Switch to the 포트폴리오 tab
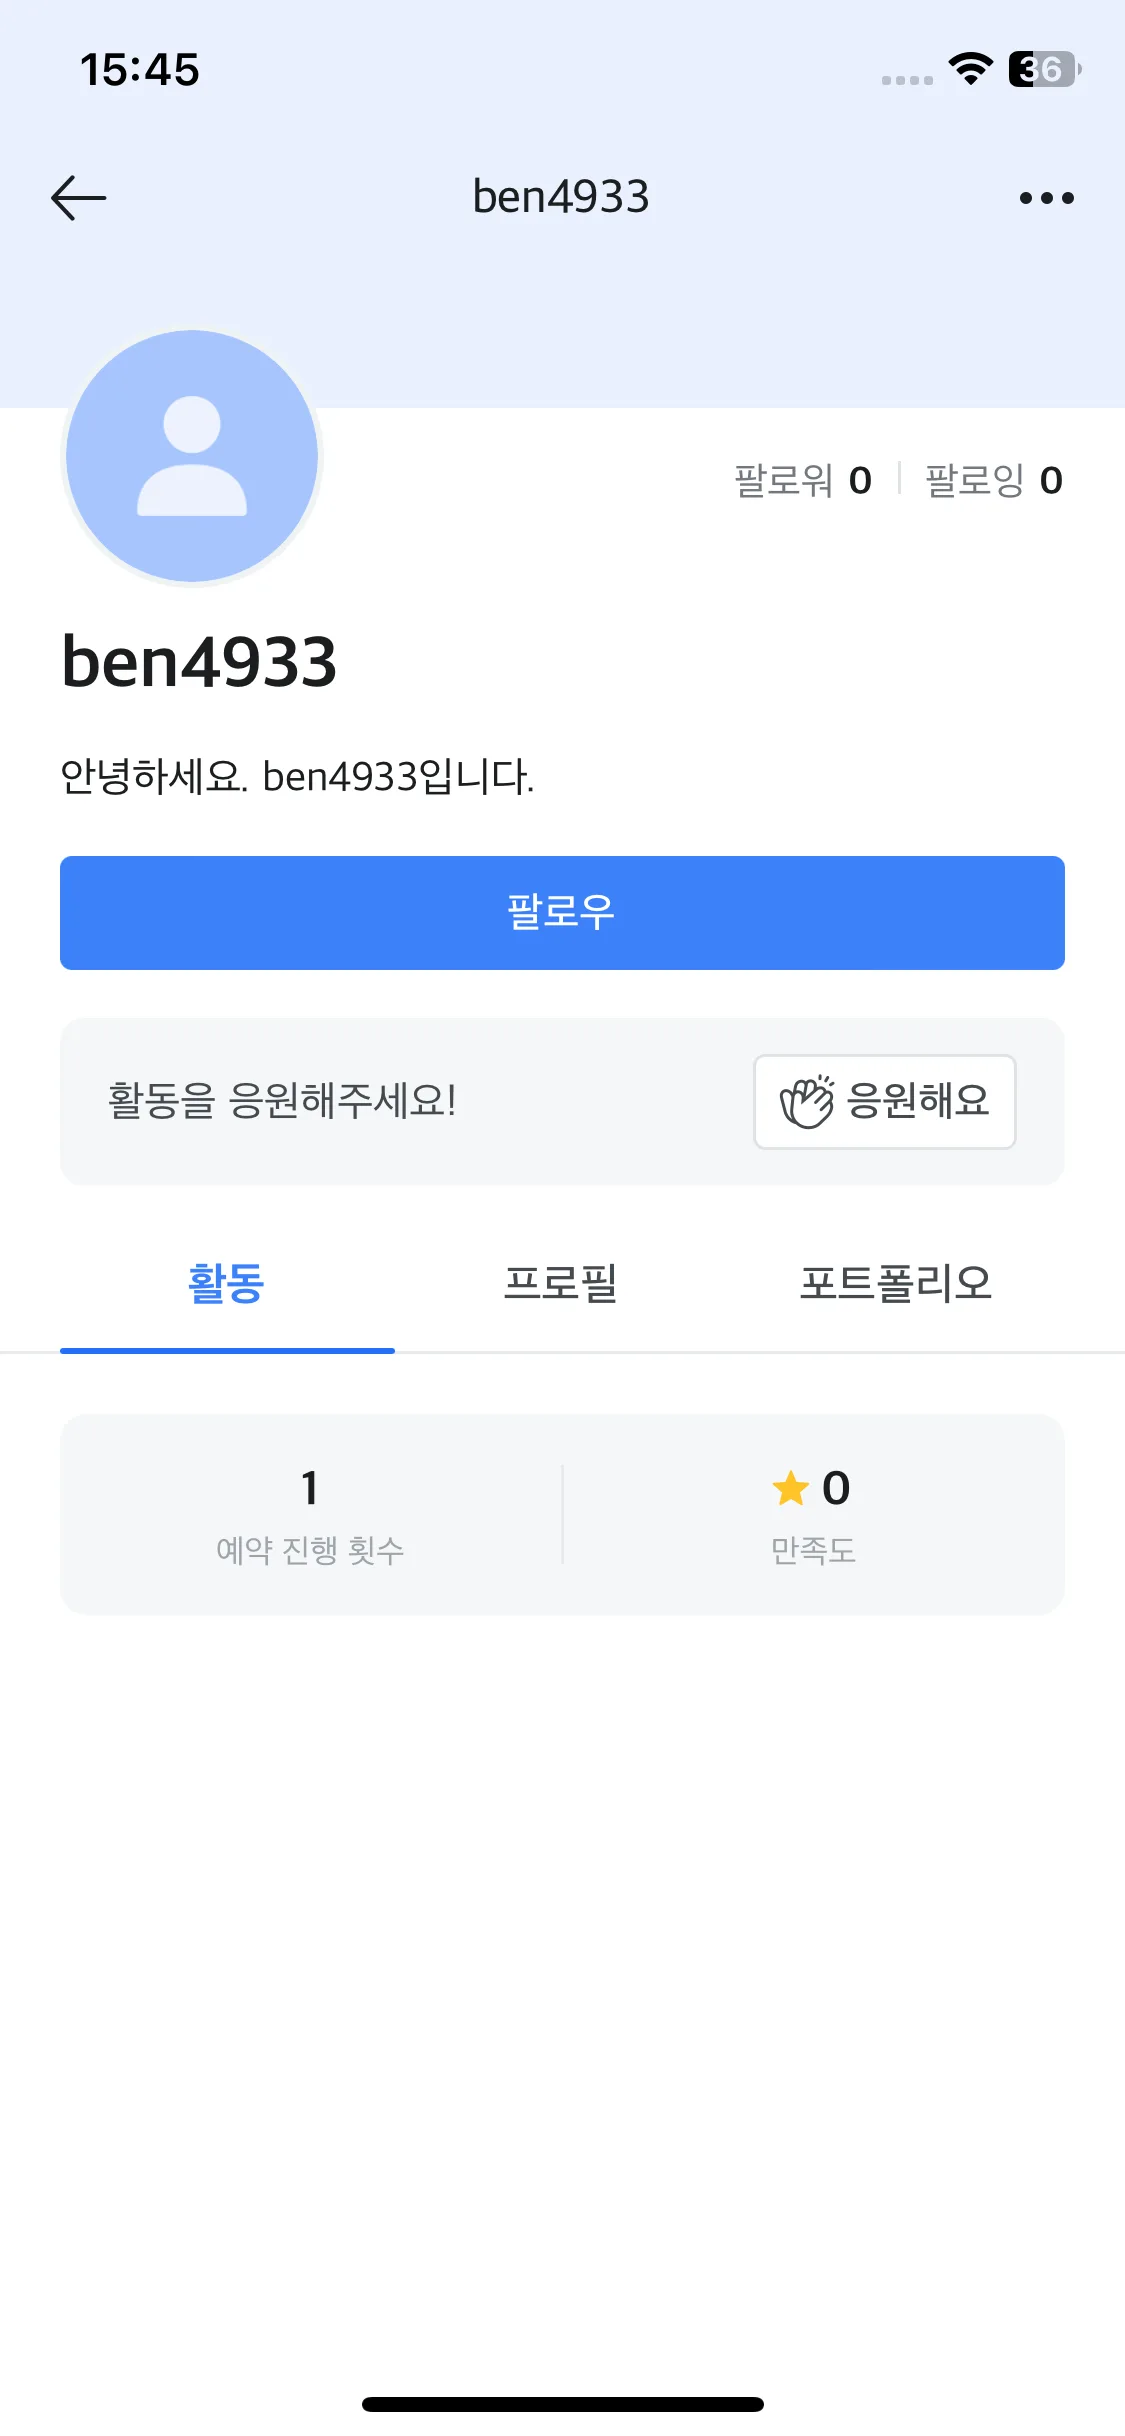This screenshot has width=1125, height=2436. [x=896, y=1284]
